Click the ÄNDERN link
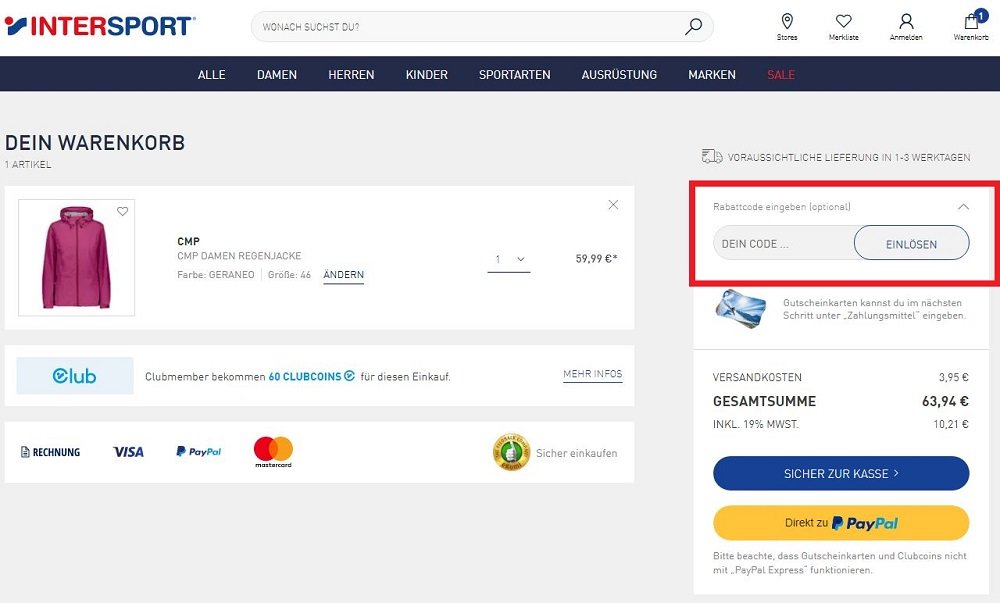Image resolution: width=1000 pixels, height=603 pixels. [x=343, y=275]
